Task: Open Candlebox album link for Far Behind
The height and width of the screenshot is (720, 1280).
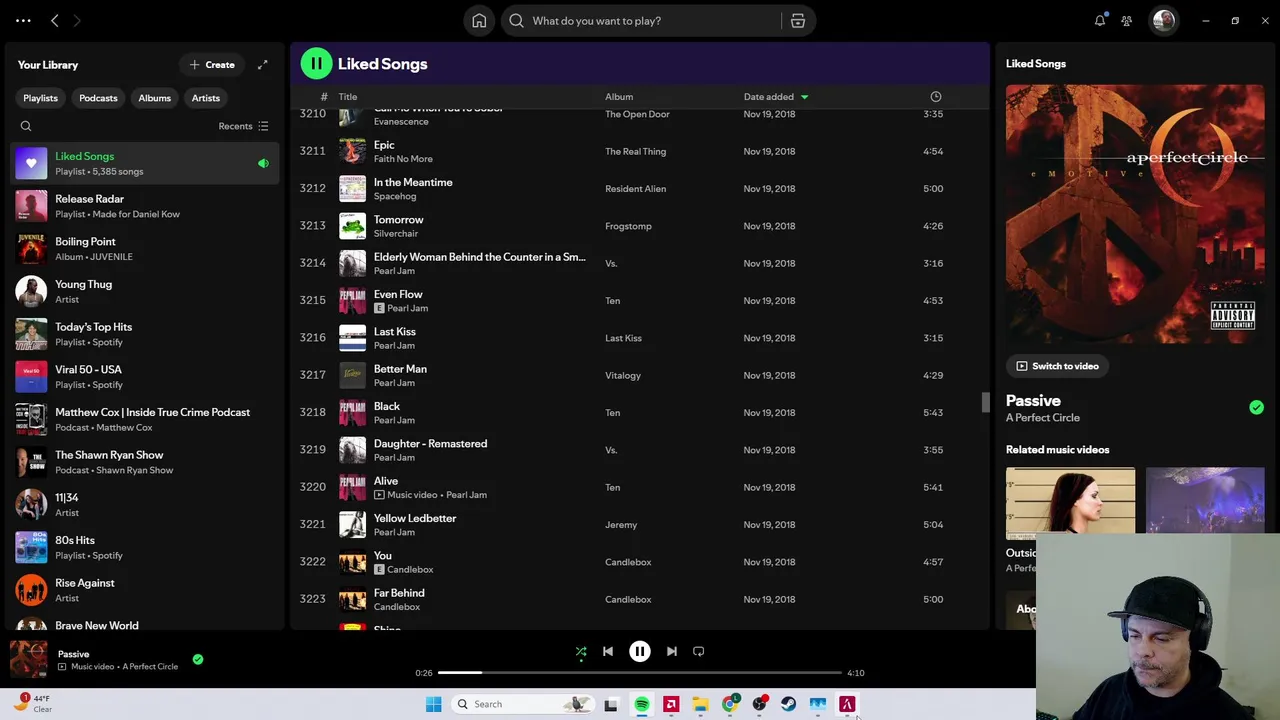Action: [628, 599]
